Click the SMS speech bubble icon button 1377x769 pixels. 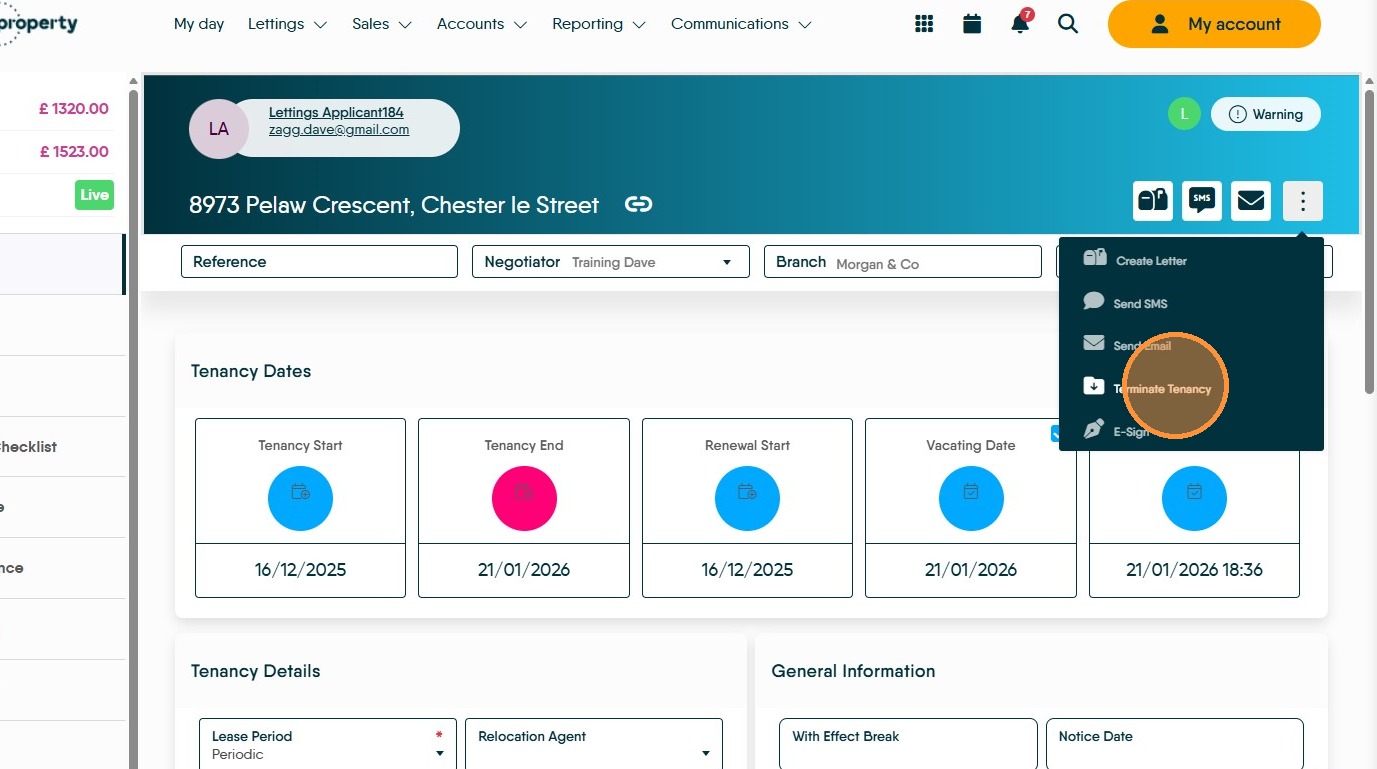pos(1202,201)
